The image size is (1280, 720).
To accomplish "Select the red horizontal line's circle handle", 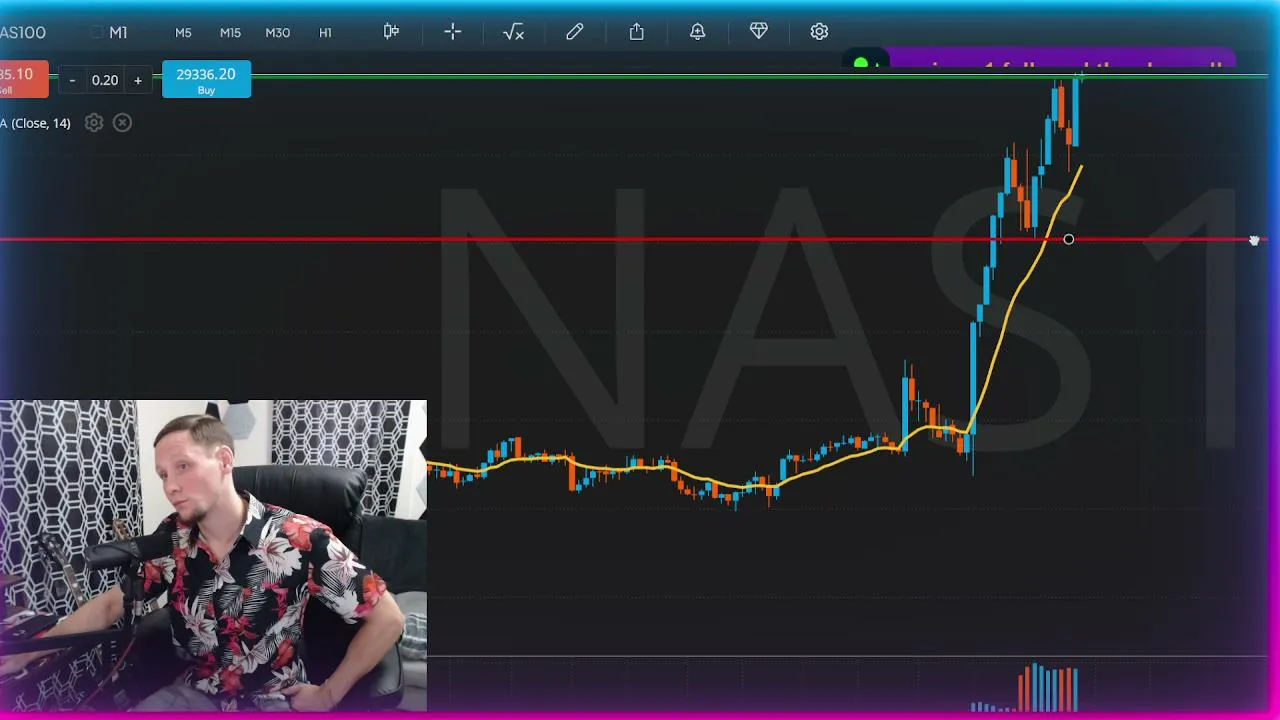I will (x=1069, y=240).
